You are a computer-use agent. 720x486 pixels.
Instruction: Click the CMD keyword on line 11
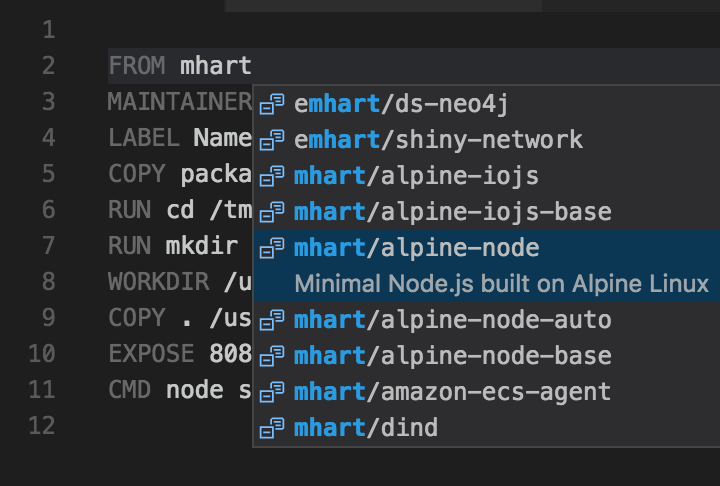tap(131, 392)
